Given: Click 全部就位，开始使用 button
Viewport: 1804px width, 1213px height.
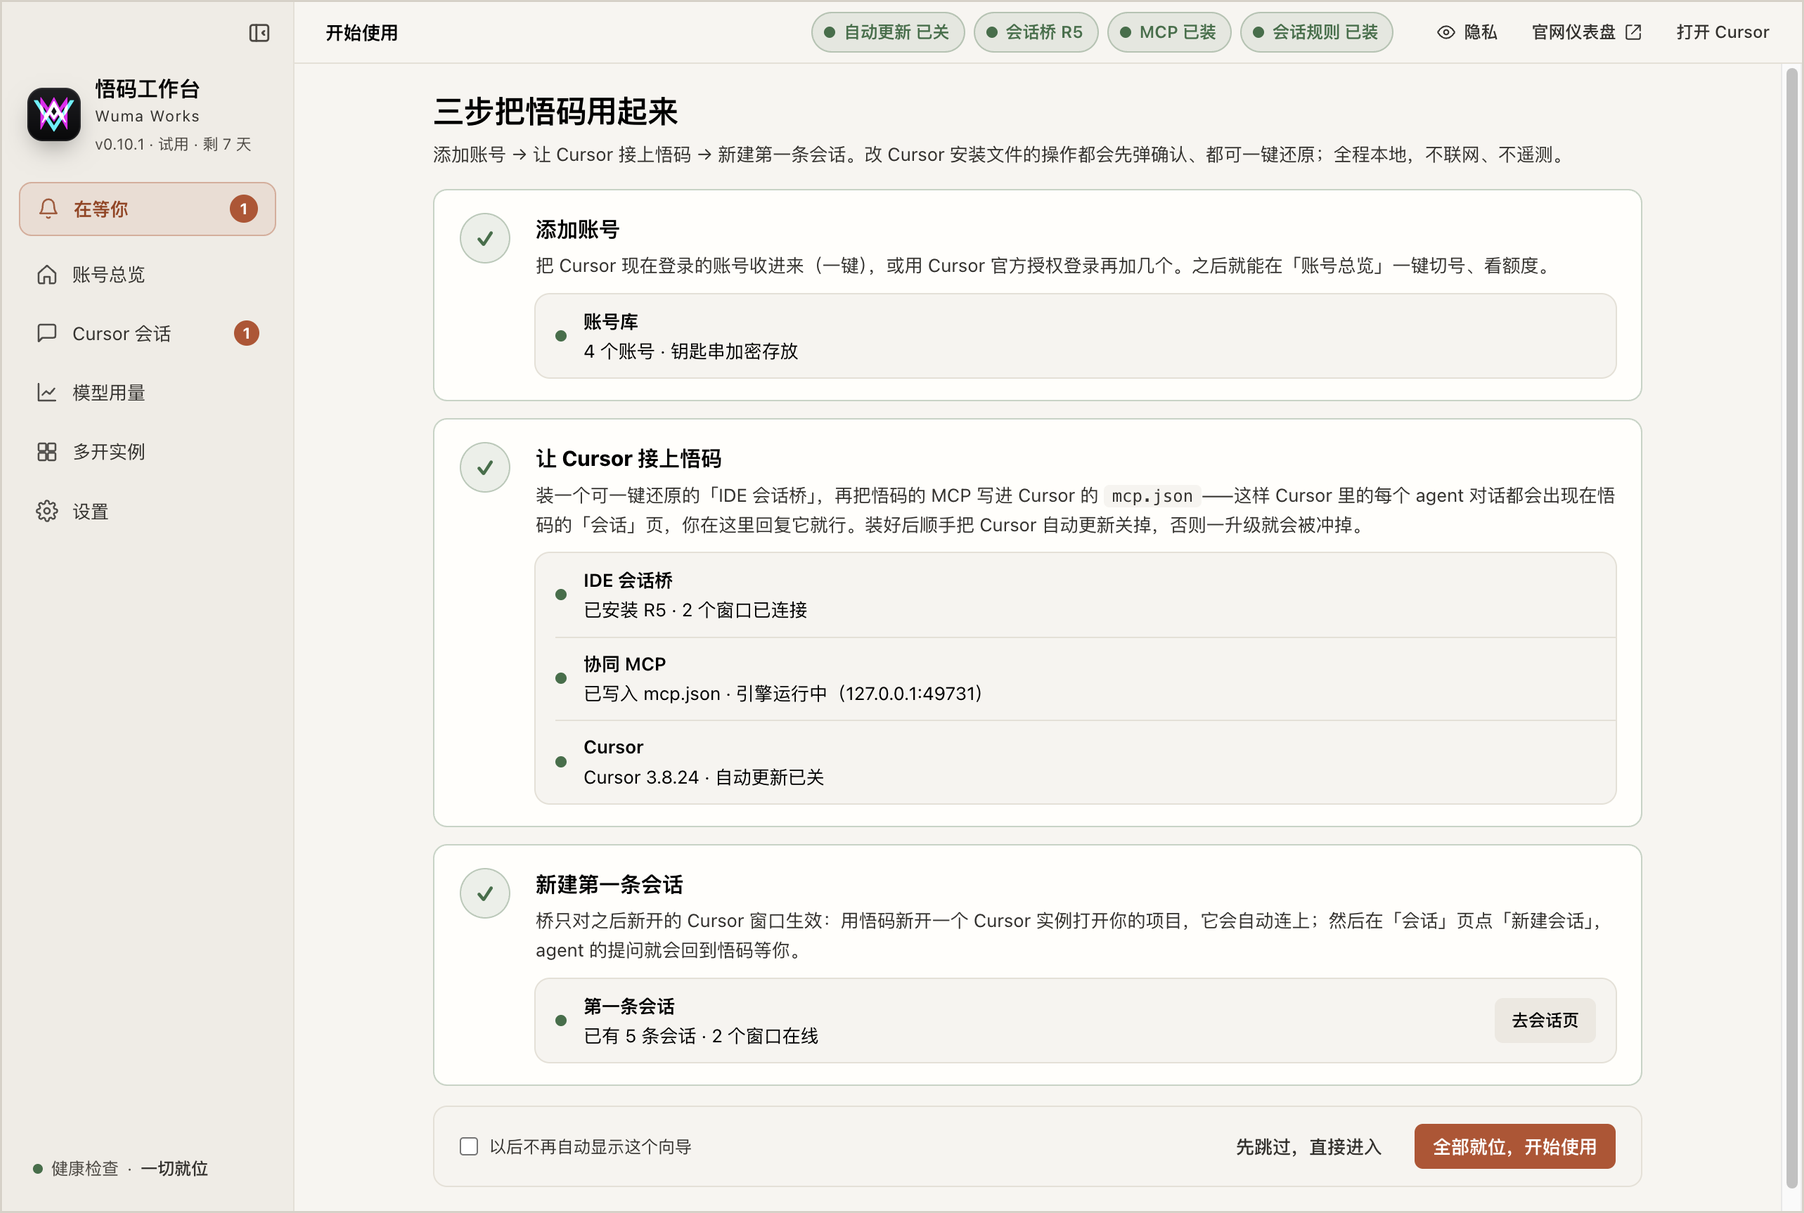Looking at the screenshot, I should tap(1515, 1146).
